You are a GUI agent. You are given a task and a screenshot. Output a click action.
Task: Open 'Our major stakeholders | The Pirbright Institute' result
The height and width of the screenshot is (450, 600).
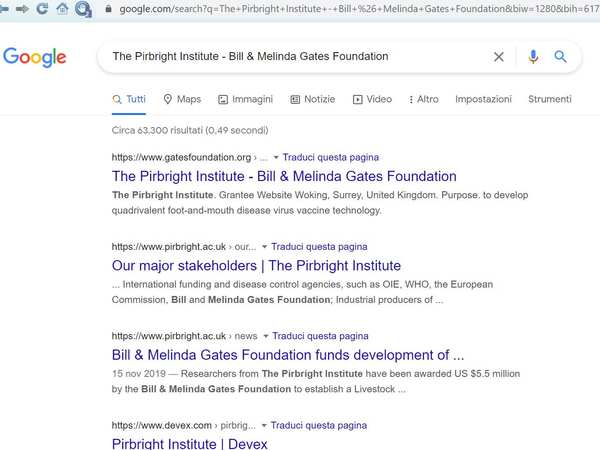(x=256, y=266)
